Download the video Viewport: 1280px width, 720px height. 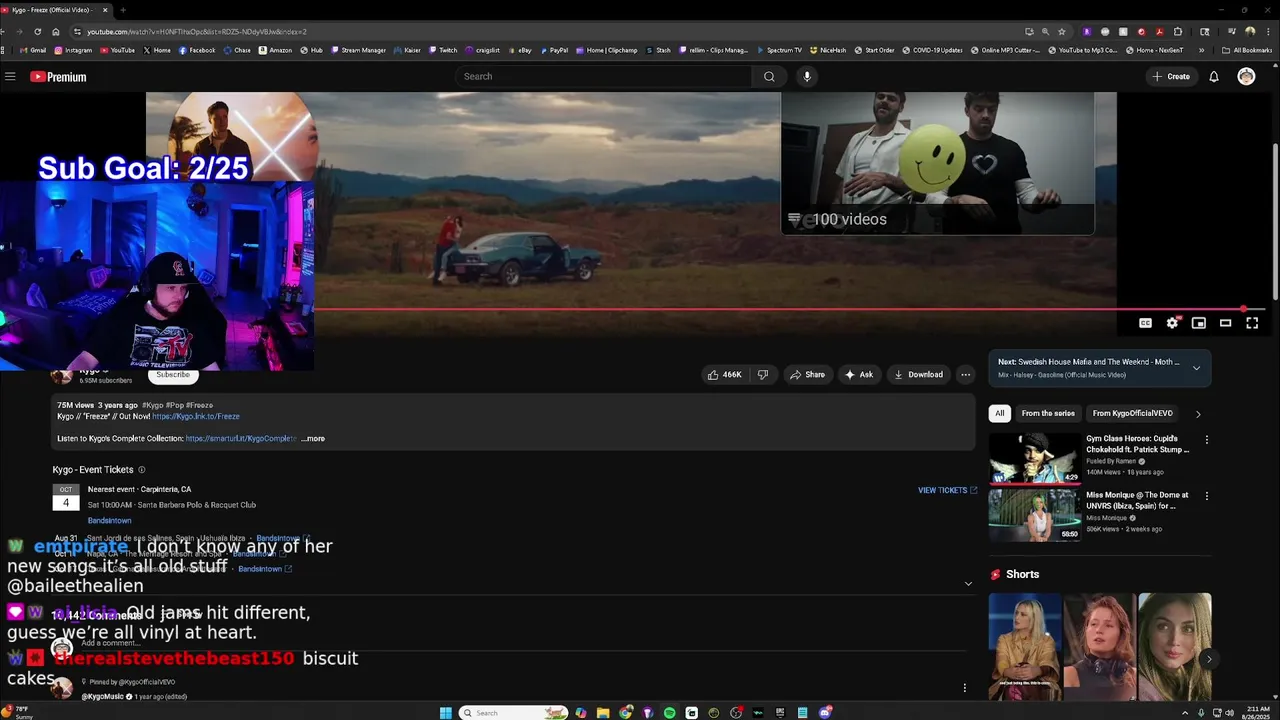coord(918,375)
